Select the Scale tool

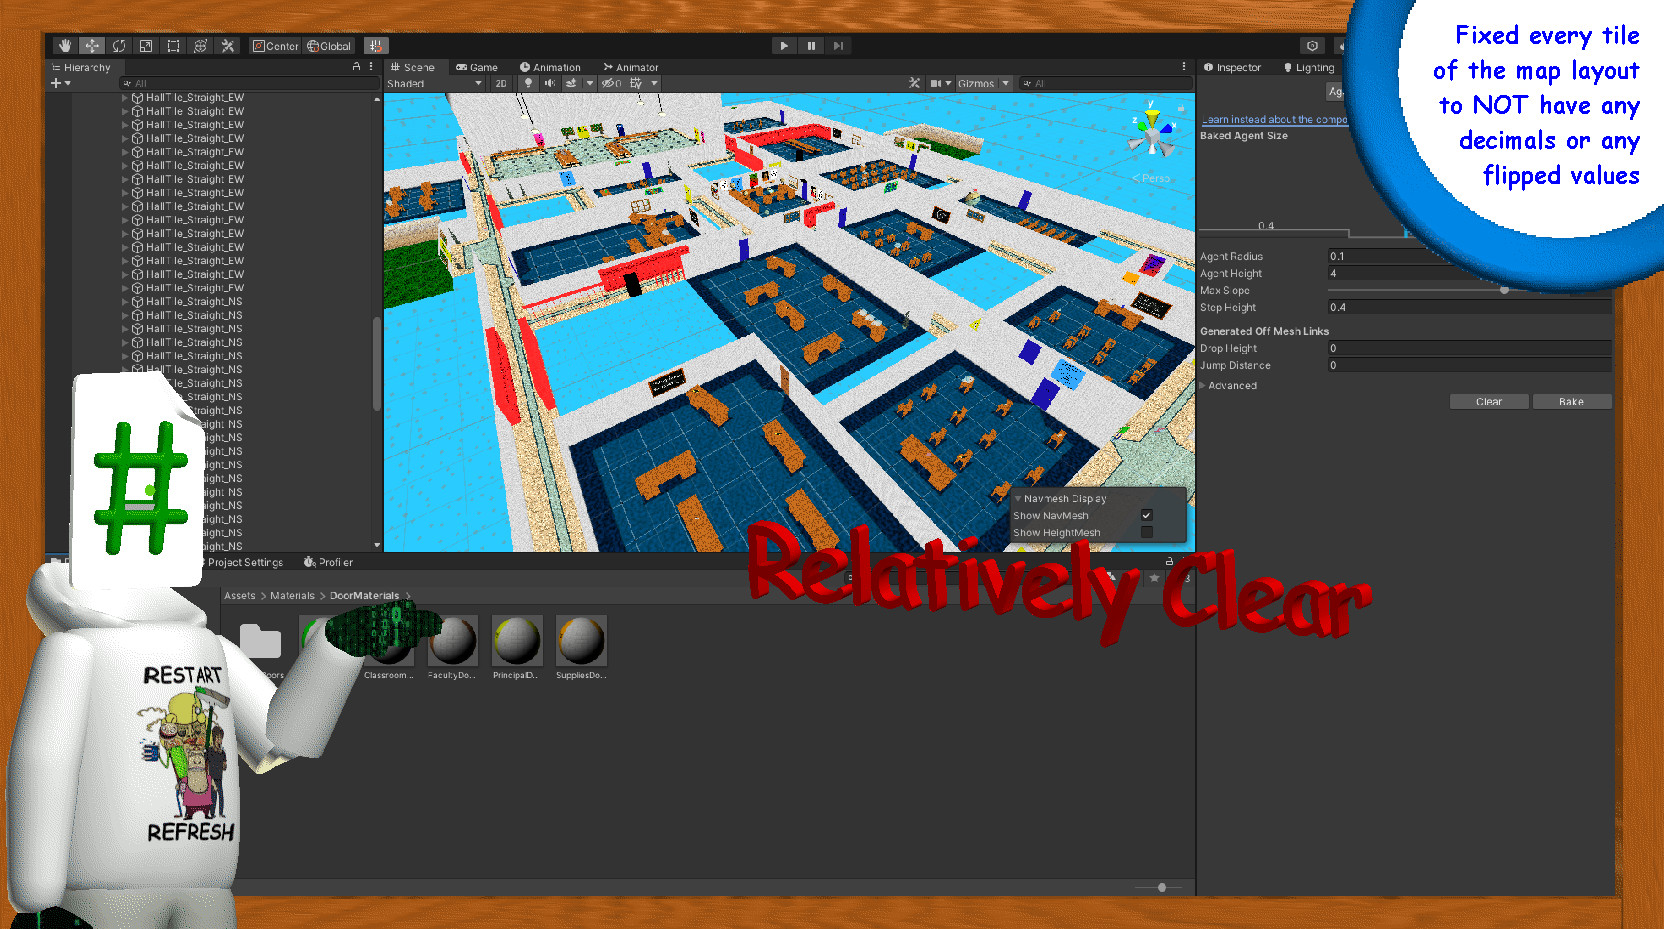coord(146,46)
